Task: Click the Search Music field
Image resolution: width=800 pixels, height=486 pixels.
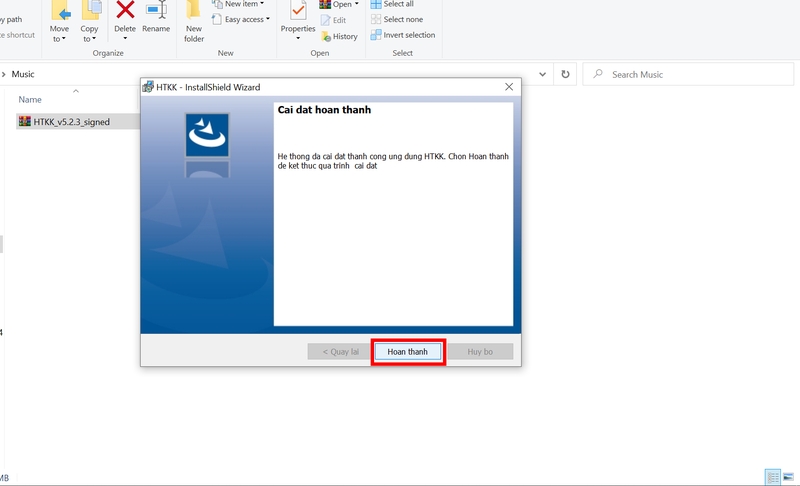Action: [x=688, y=74]
